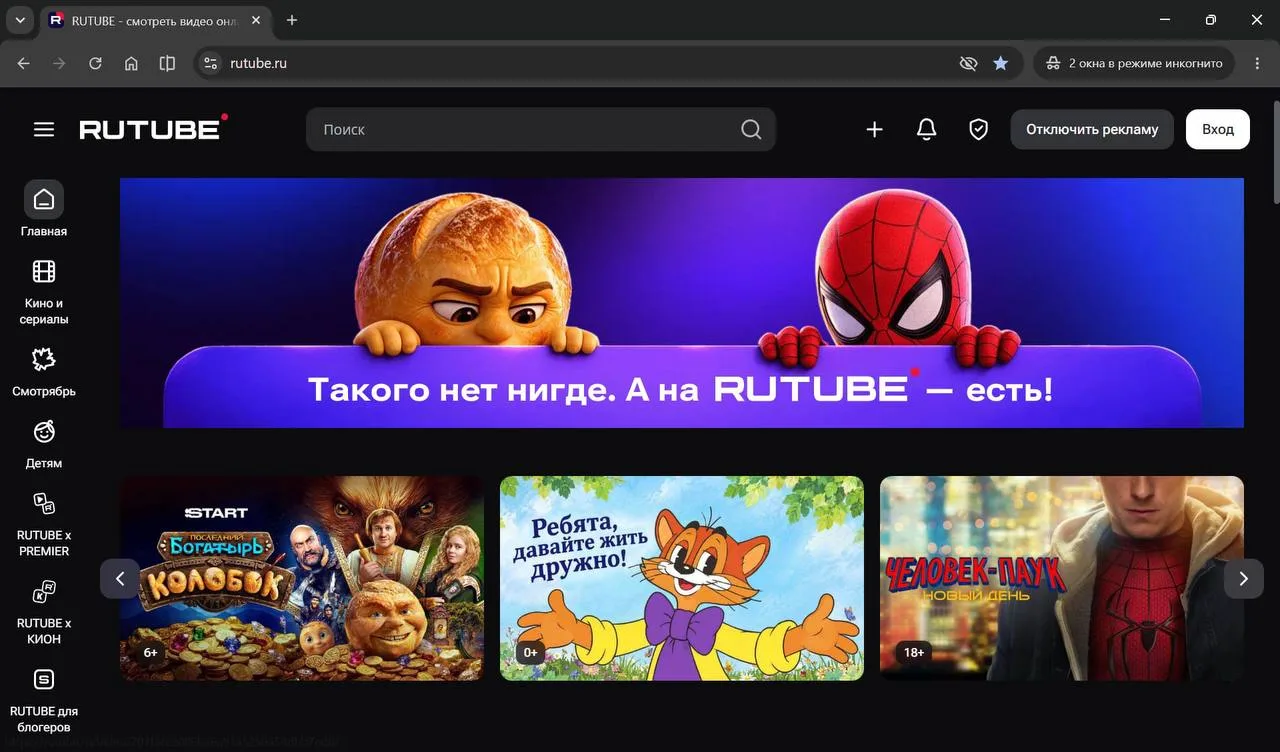Click the bookmark star in address bar
Screen dimensions: 1280x752
(1000, 63)
